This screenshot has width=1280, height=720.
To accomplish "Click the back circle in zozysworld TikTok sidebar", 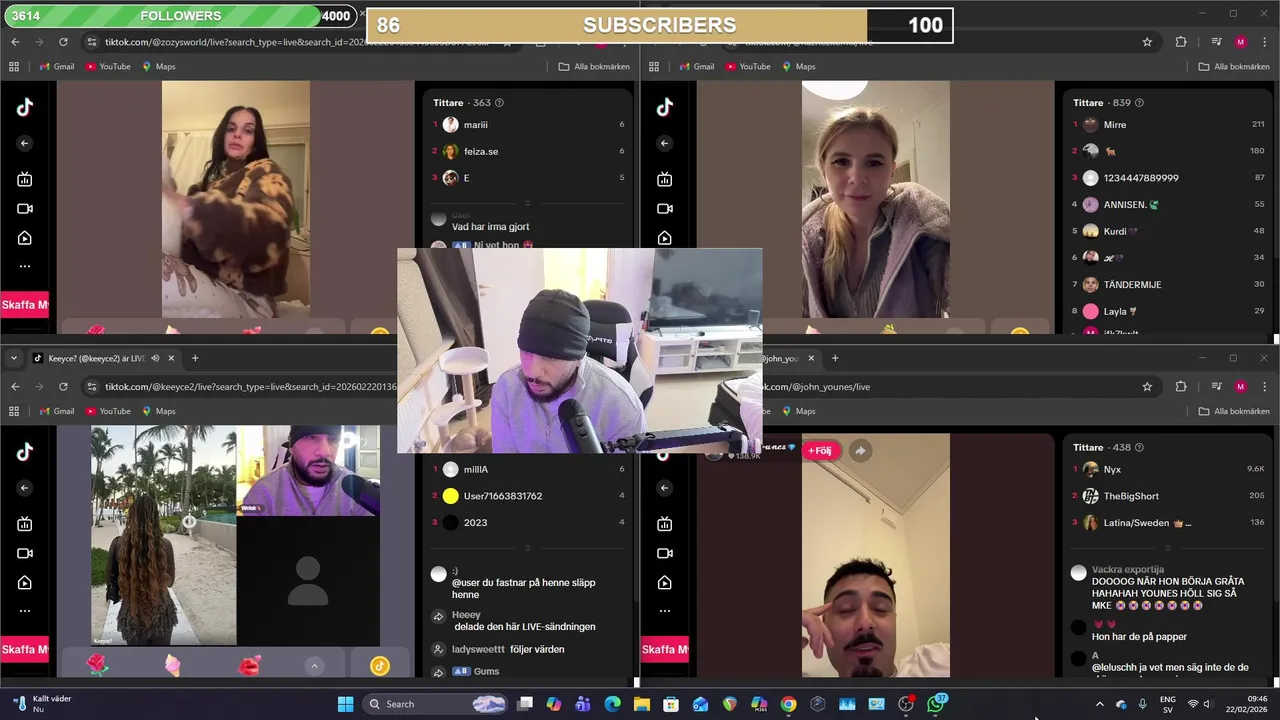I will tap(25, 143).
